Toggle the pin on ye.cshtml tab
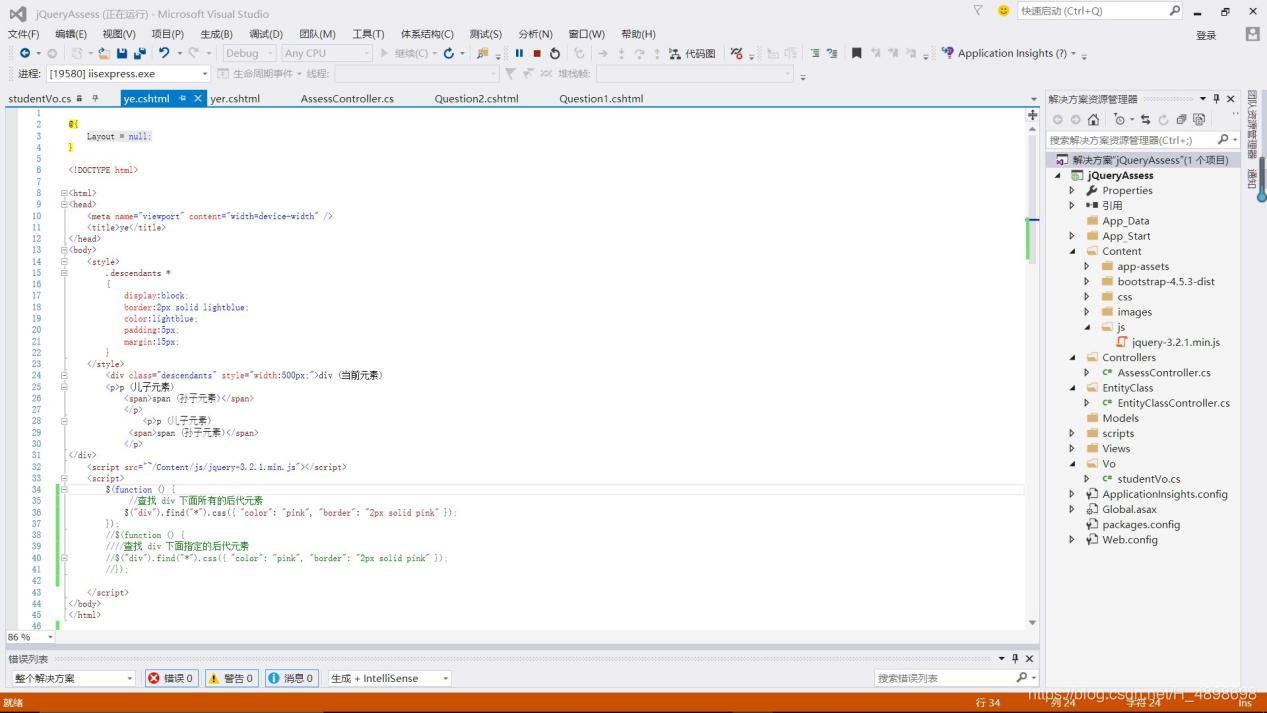Viewport: 1267px width, 713px height. (183, 98)
